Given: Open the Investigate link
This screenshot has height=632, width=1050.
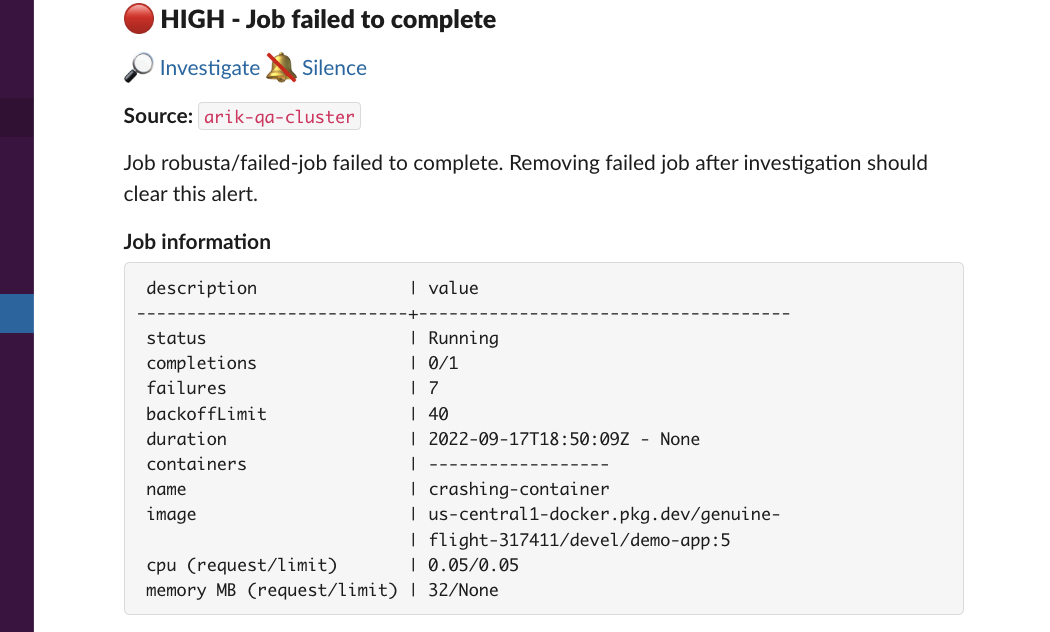Looking at the screenshot, I should click(x=209, y=68).
